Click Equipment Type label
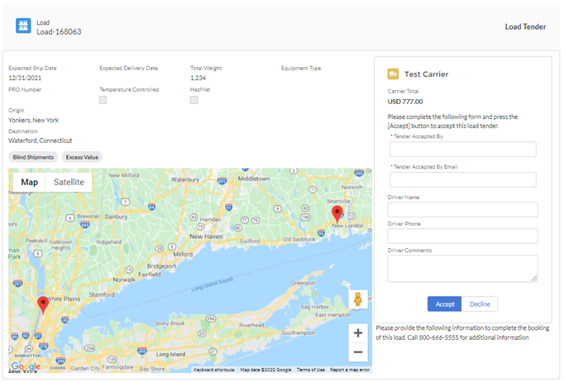This screenshot has height=382, width=564. click(301, 68)
